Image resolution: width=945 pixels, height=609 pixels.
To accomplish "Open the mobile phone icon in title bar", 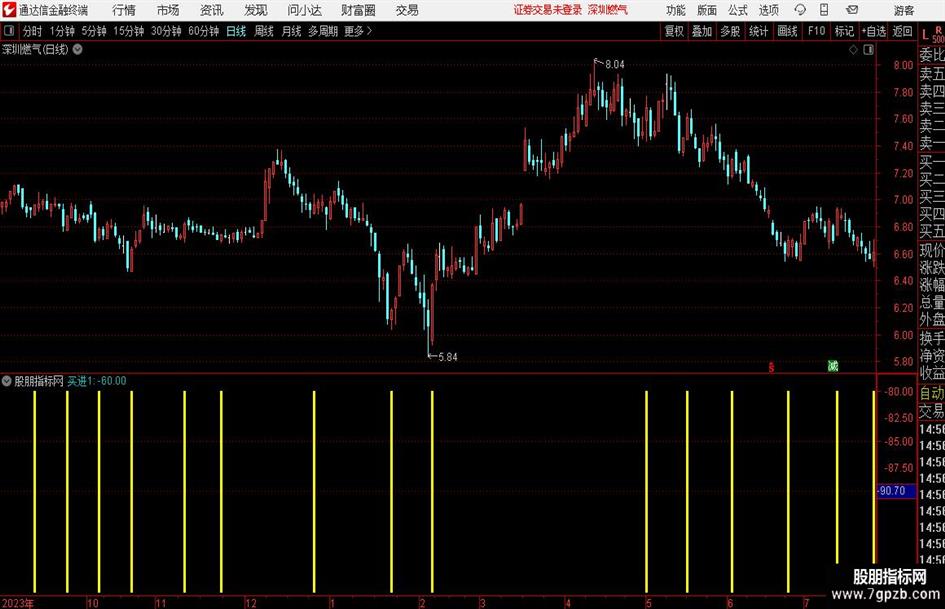I will 824,10.
